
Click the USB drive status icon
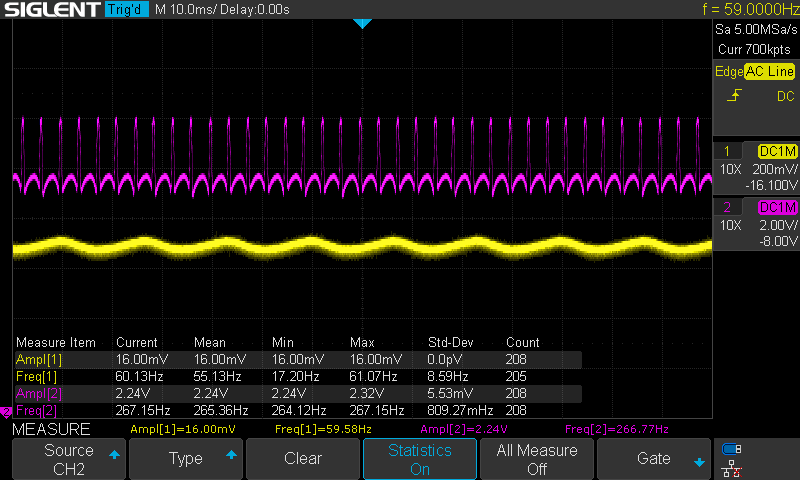tap(731, 448)
